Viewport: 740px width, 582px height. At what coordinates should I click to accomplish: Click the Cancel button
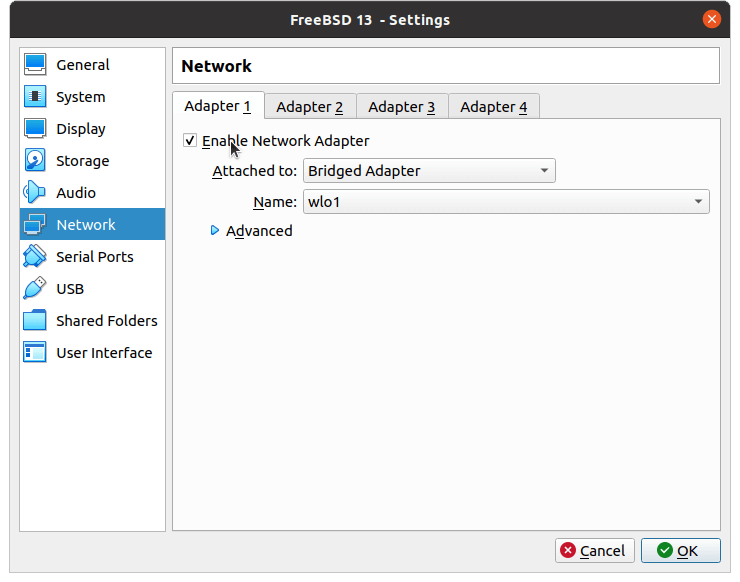(595, 550)
